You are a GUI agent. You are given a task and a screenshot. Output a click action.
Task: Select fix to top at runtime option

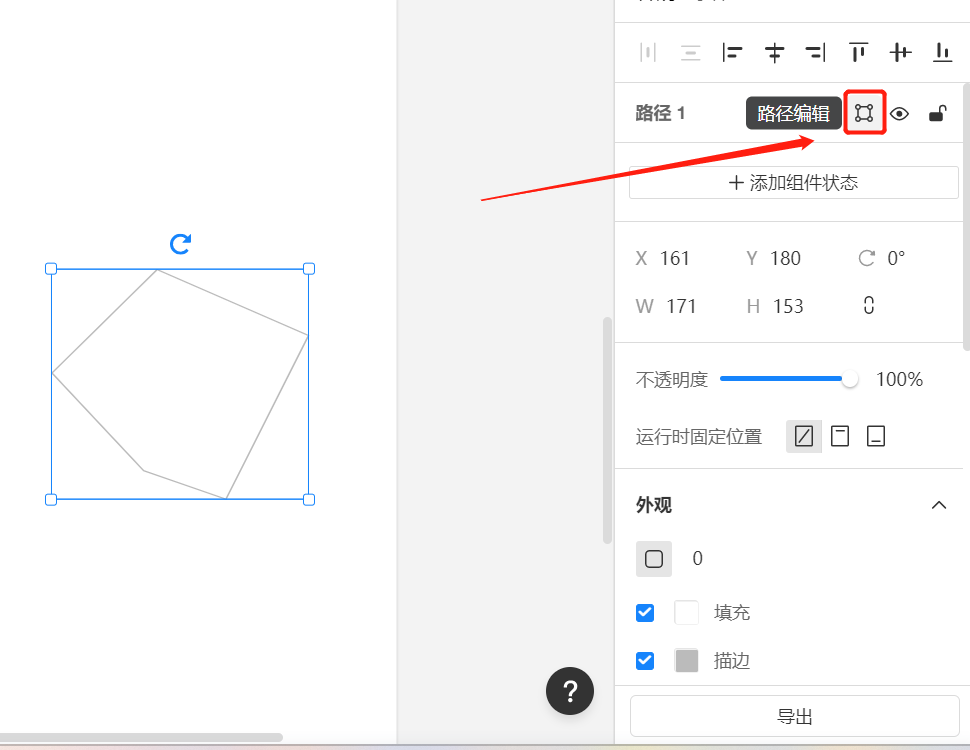(x=839, y=436)
